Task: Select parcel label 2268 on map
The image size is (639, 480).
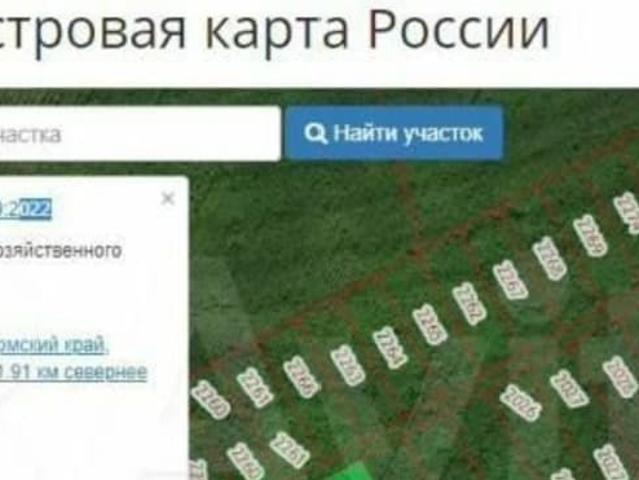Action: point(550,258)
